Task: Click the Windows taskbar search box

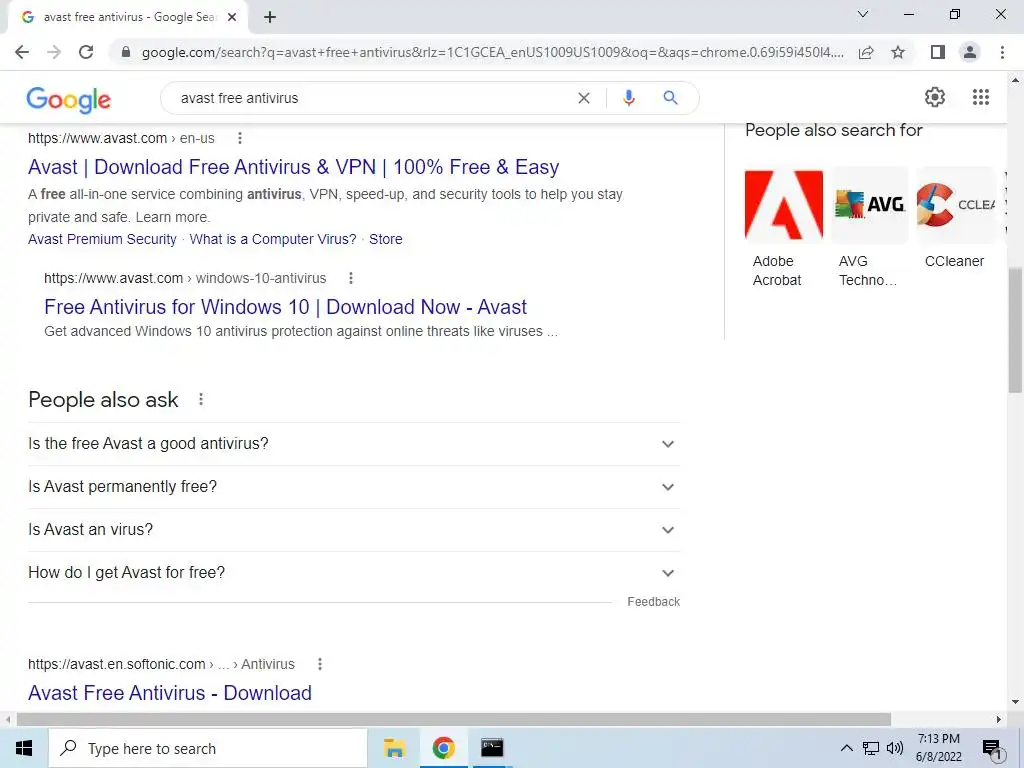Action: point(208,748)
